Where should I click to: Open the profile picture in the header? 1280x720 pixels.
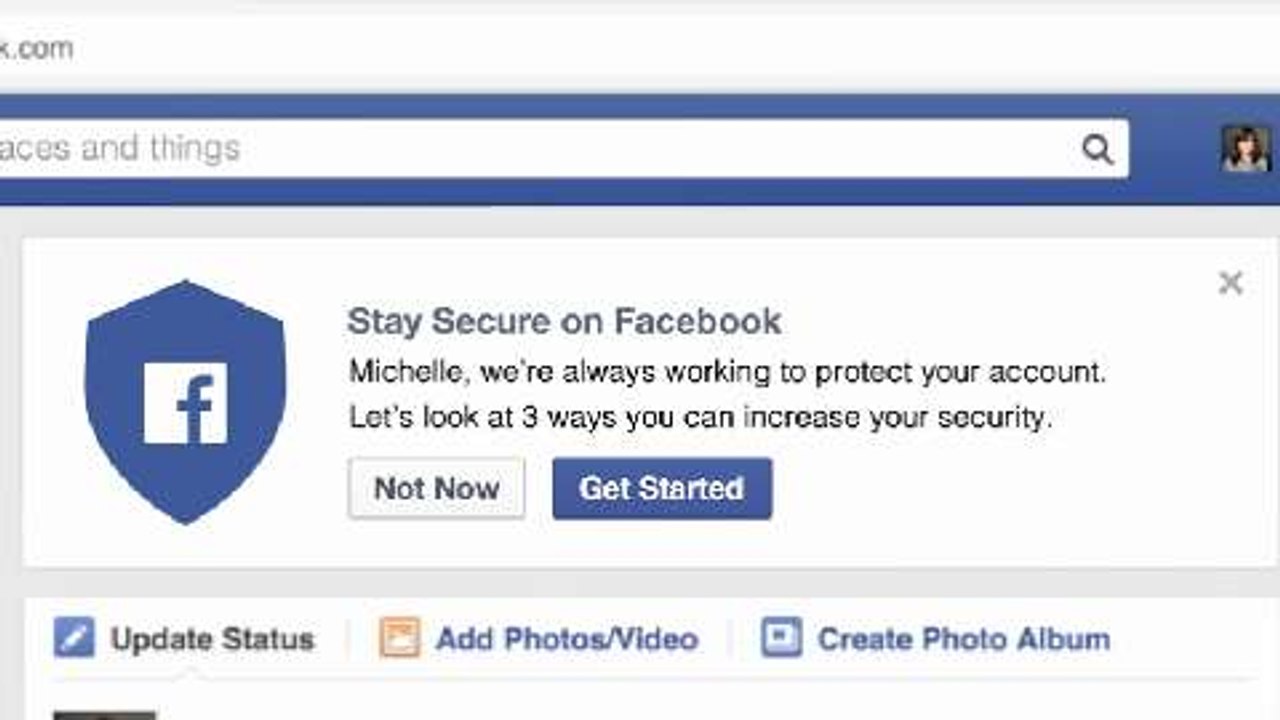coord(1245,149)
